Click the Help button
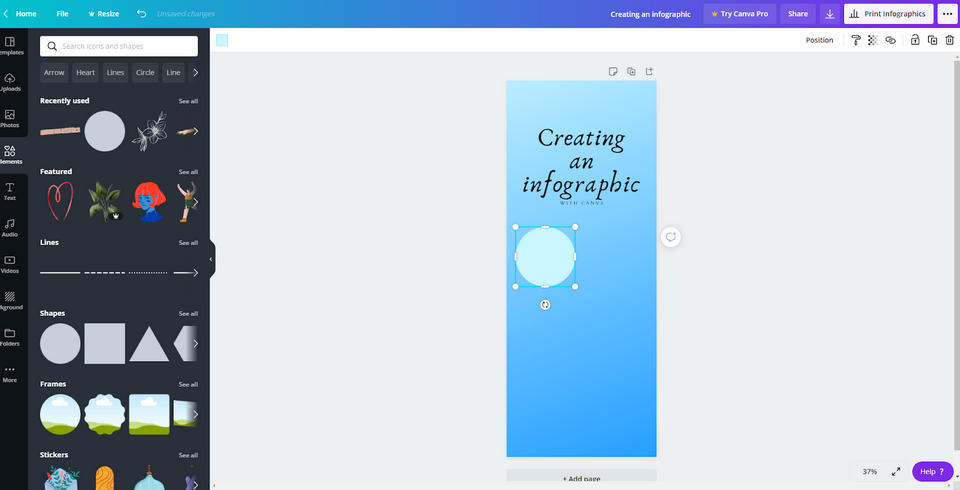Screen dimensions: 960x490 pyautogui.click(x=932, y=472)
